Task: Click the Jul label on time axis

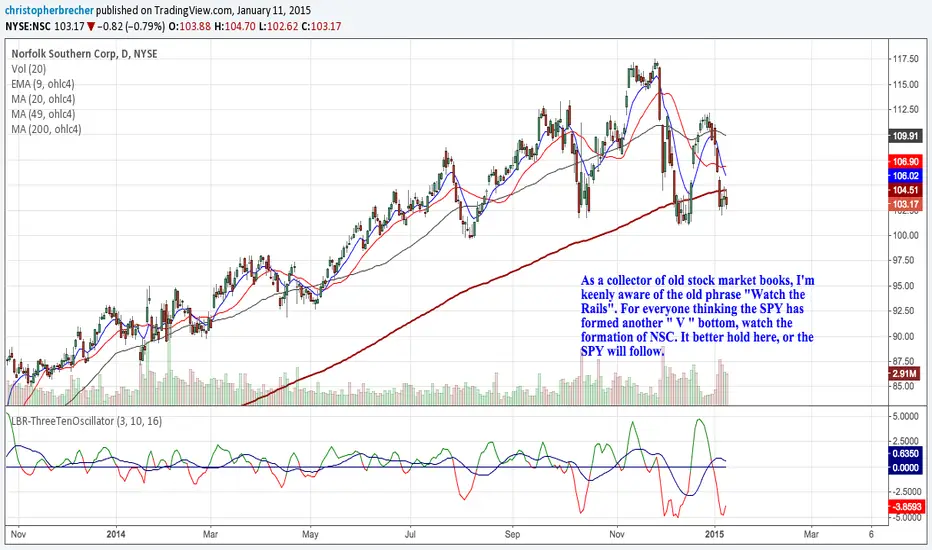Action: pos(410,534)
